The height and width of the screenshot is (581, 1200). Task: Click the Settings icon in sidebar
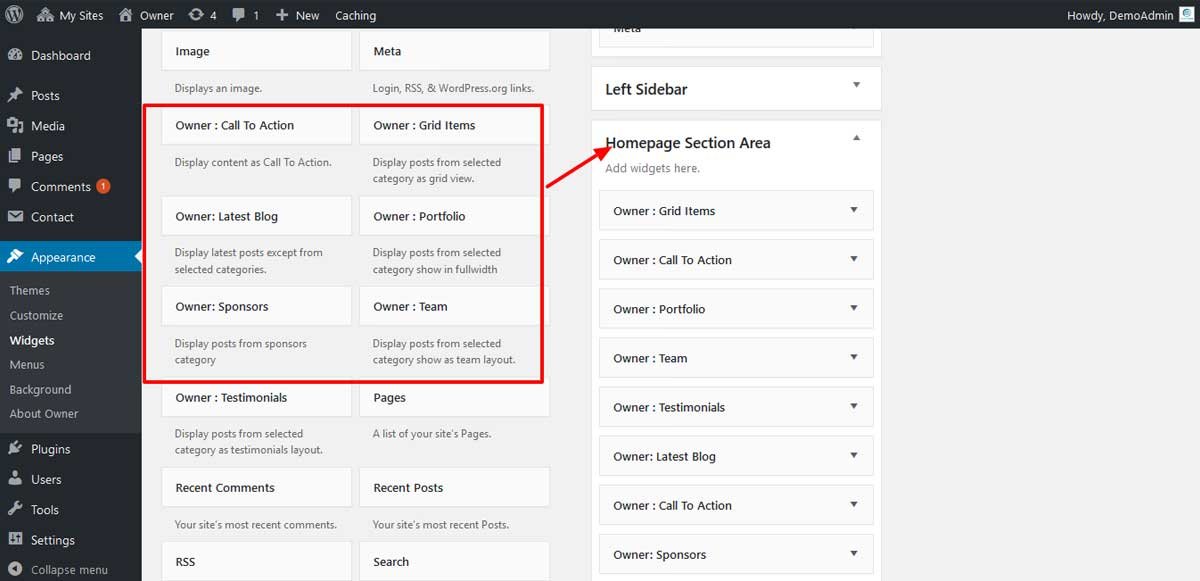pyautogui.click(x=15, y=539)
